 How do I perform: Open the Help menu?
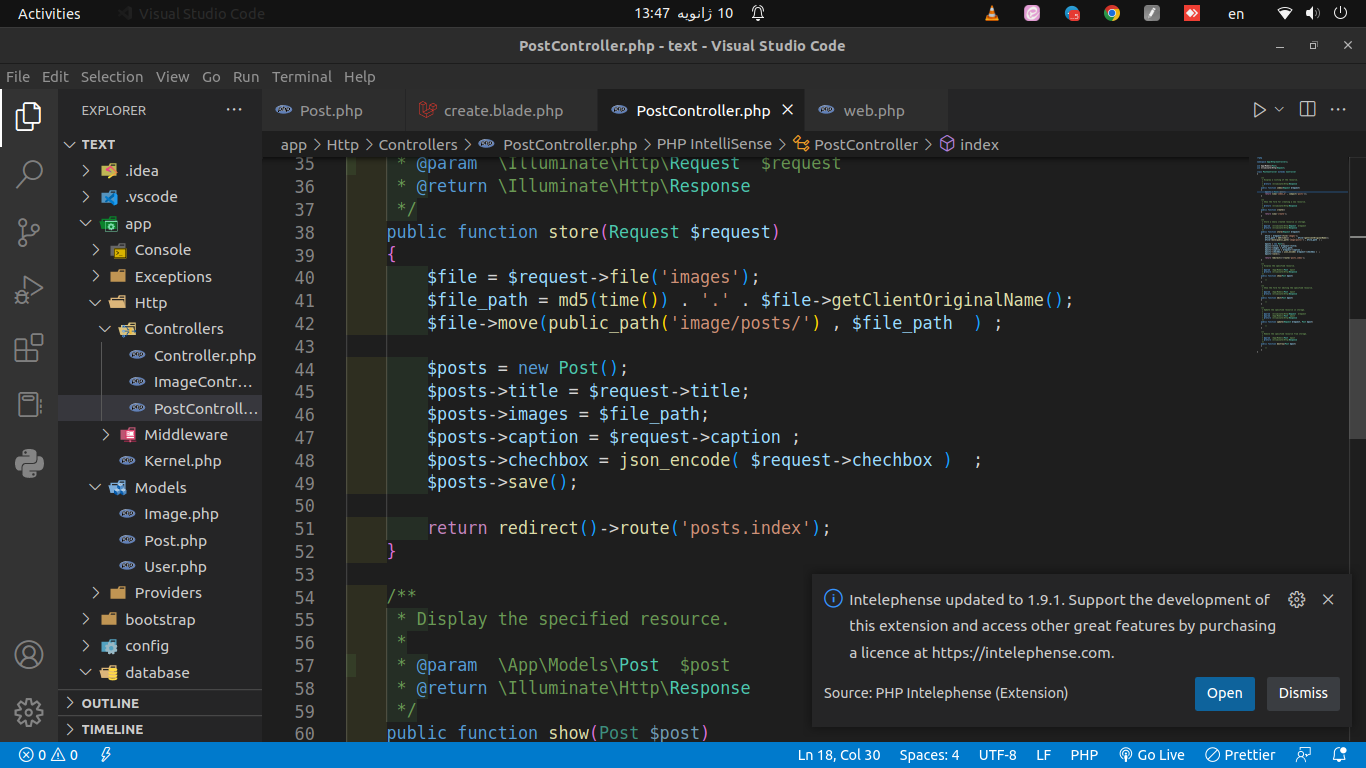(360, 77)
